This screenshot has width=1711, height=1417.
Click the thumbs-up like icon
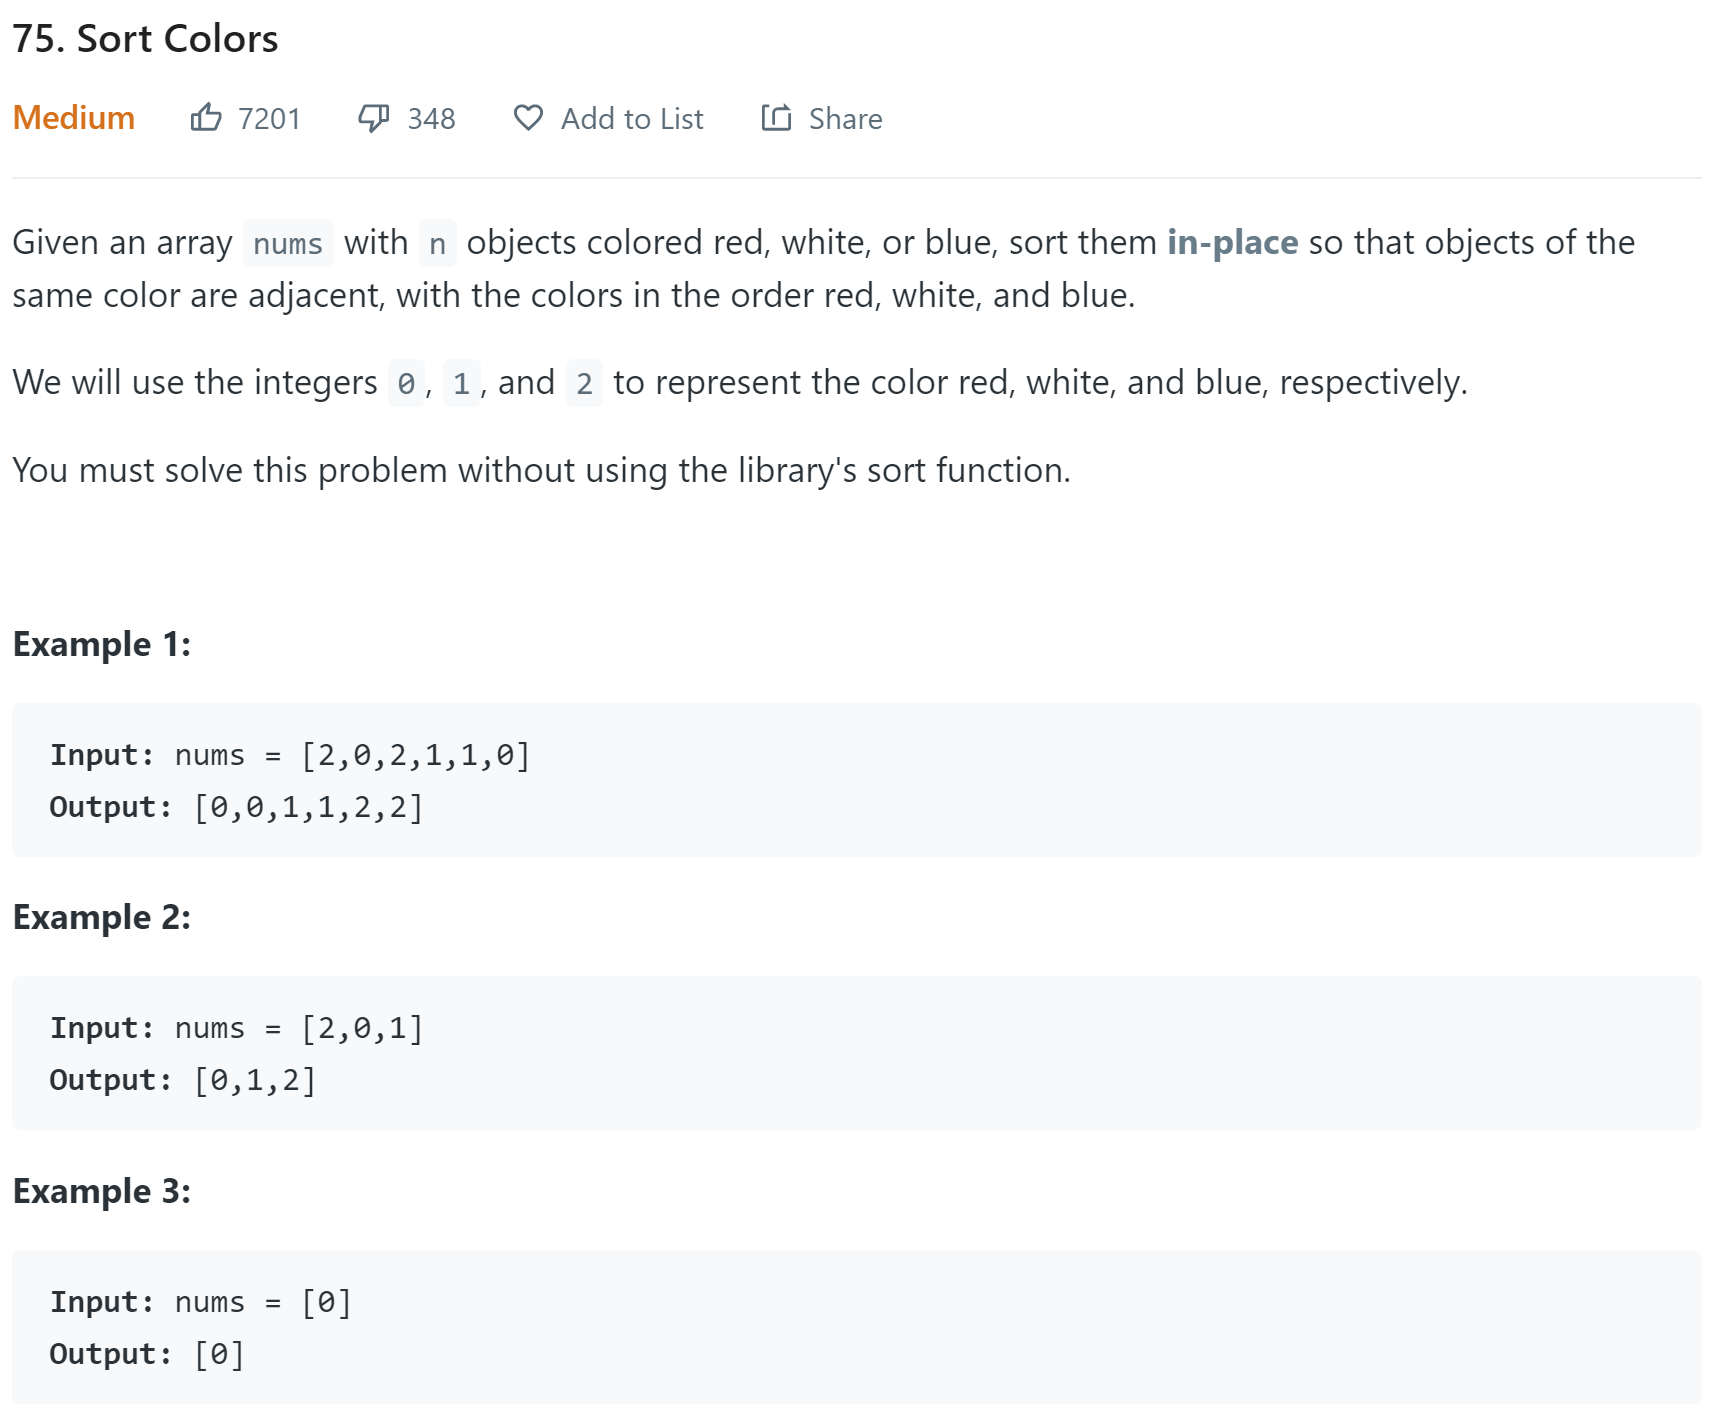(x=206, y=118)
